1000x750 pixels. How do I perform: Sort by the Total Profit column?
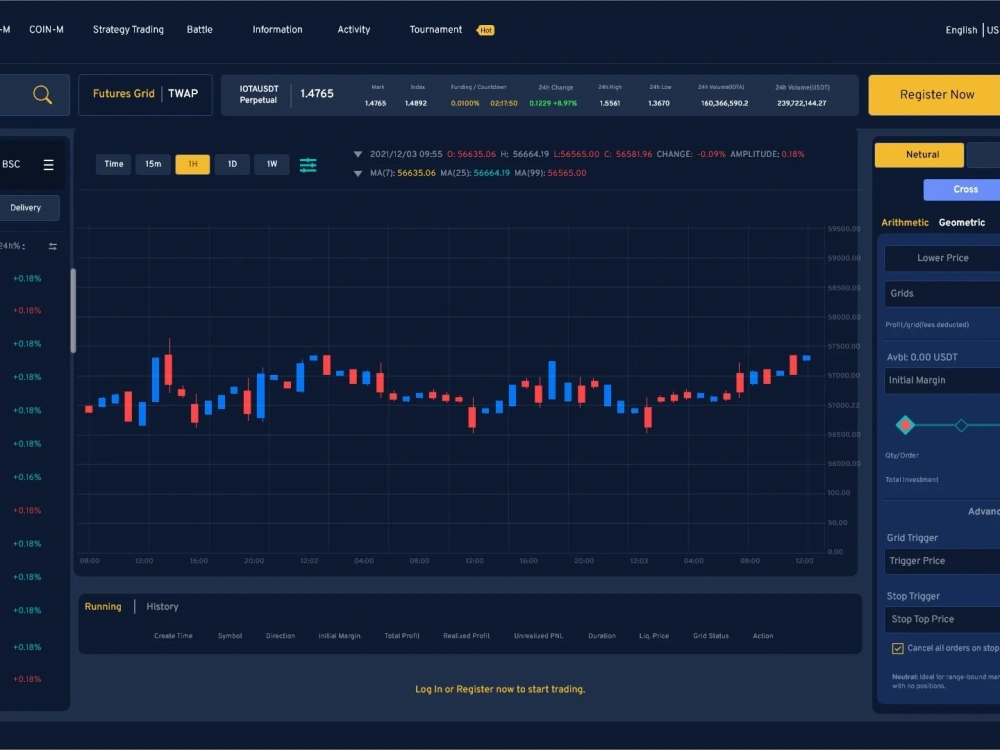pos(402,636)
